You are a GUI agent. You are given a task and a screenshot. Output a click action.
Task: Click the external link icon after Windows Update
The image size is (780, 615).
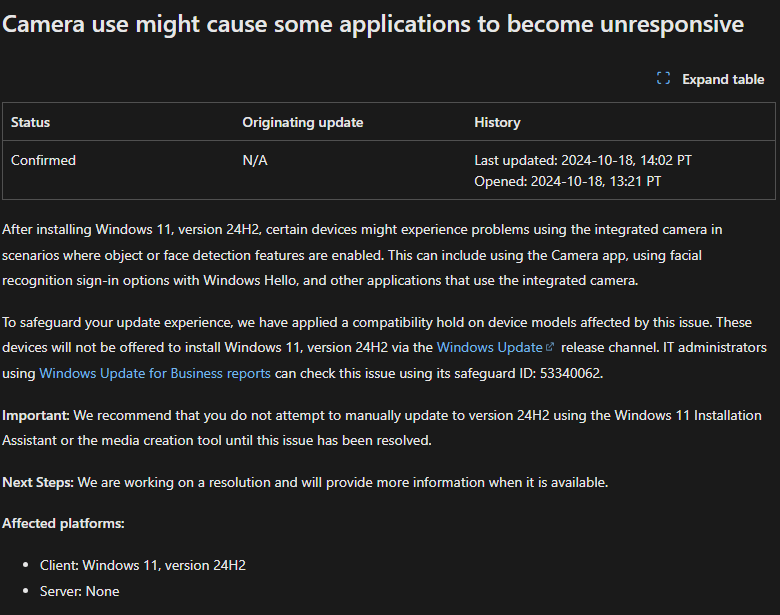pyautogui.click(x=550, y=347)
